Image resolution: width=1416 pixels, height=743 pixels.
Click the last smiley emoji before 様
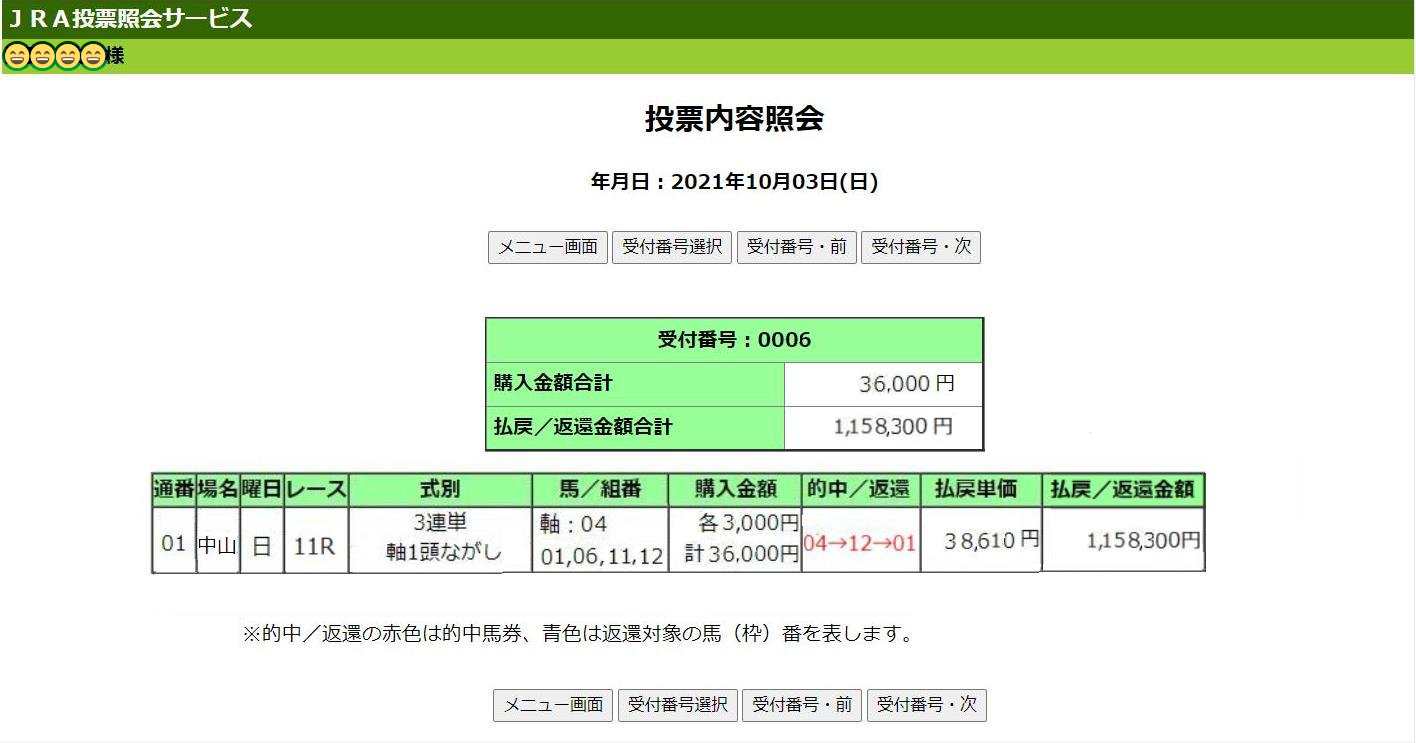pyautogui.click(x=93, y=57)
